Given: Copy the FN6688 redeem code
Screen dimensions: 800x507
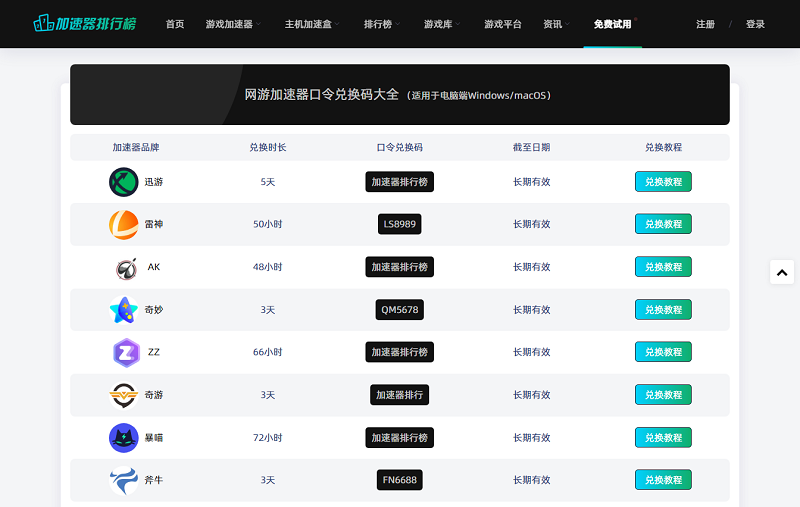Looking at the screenshot, I should pos(399,480).
